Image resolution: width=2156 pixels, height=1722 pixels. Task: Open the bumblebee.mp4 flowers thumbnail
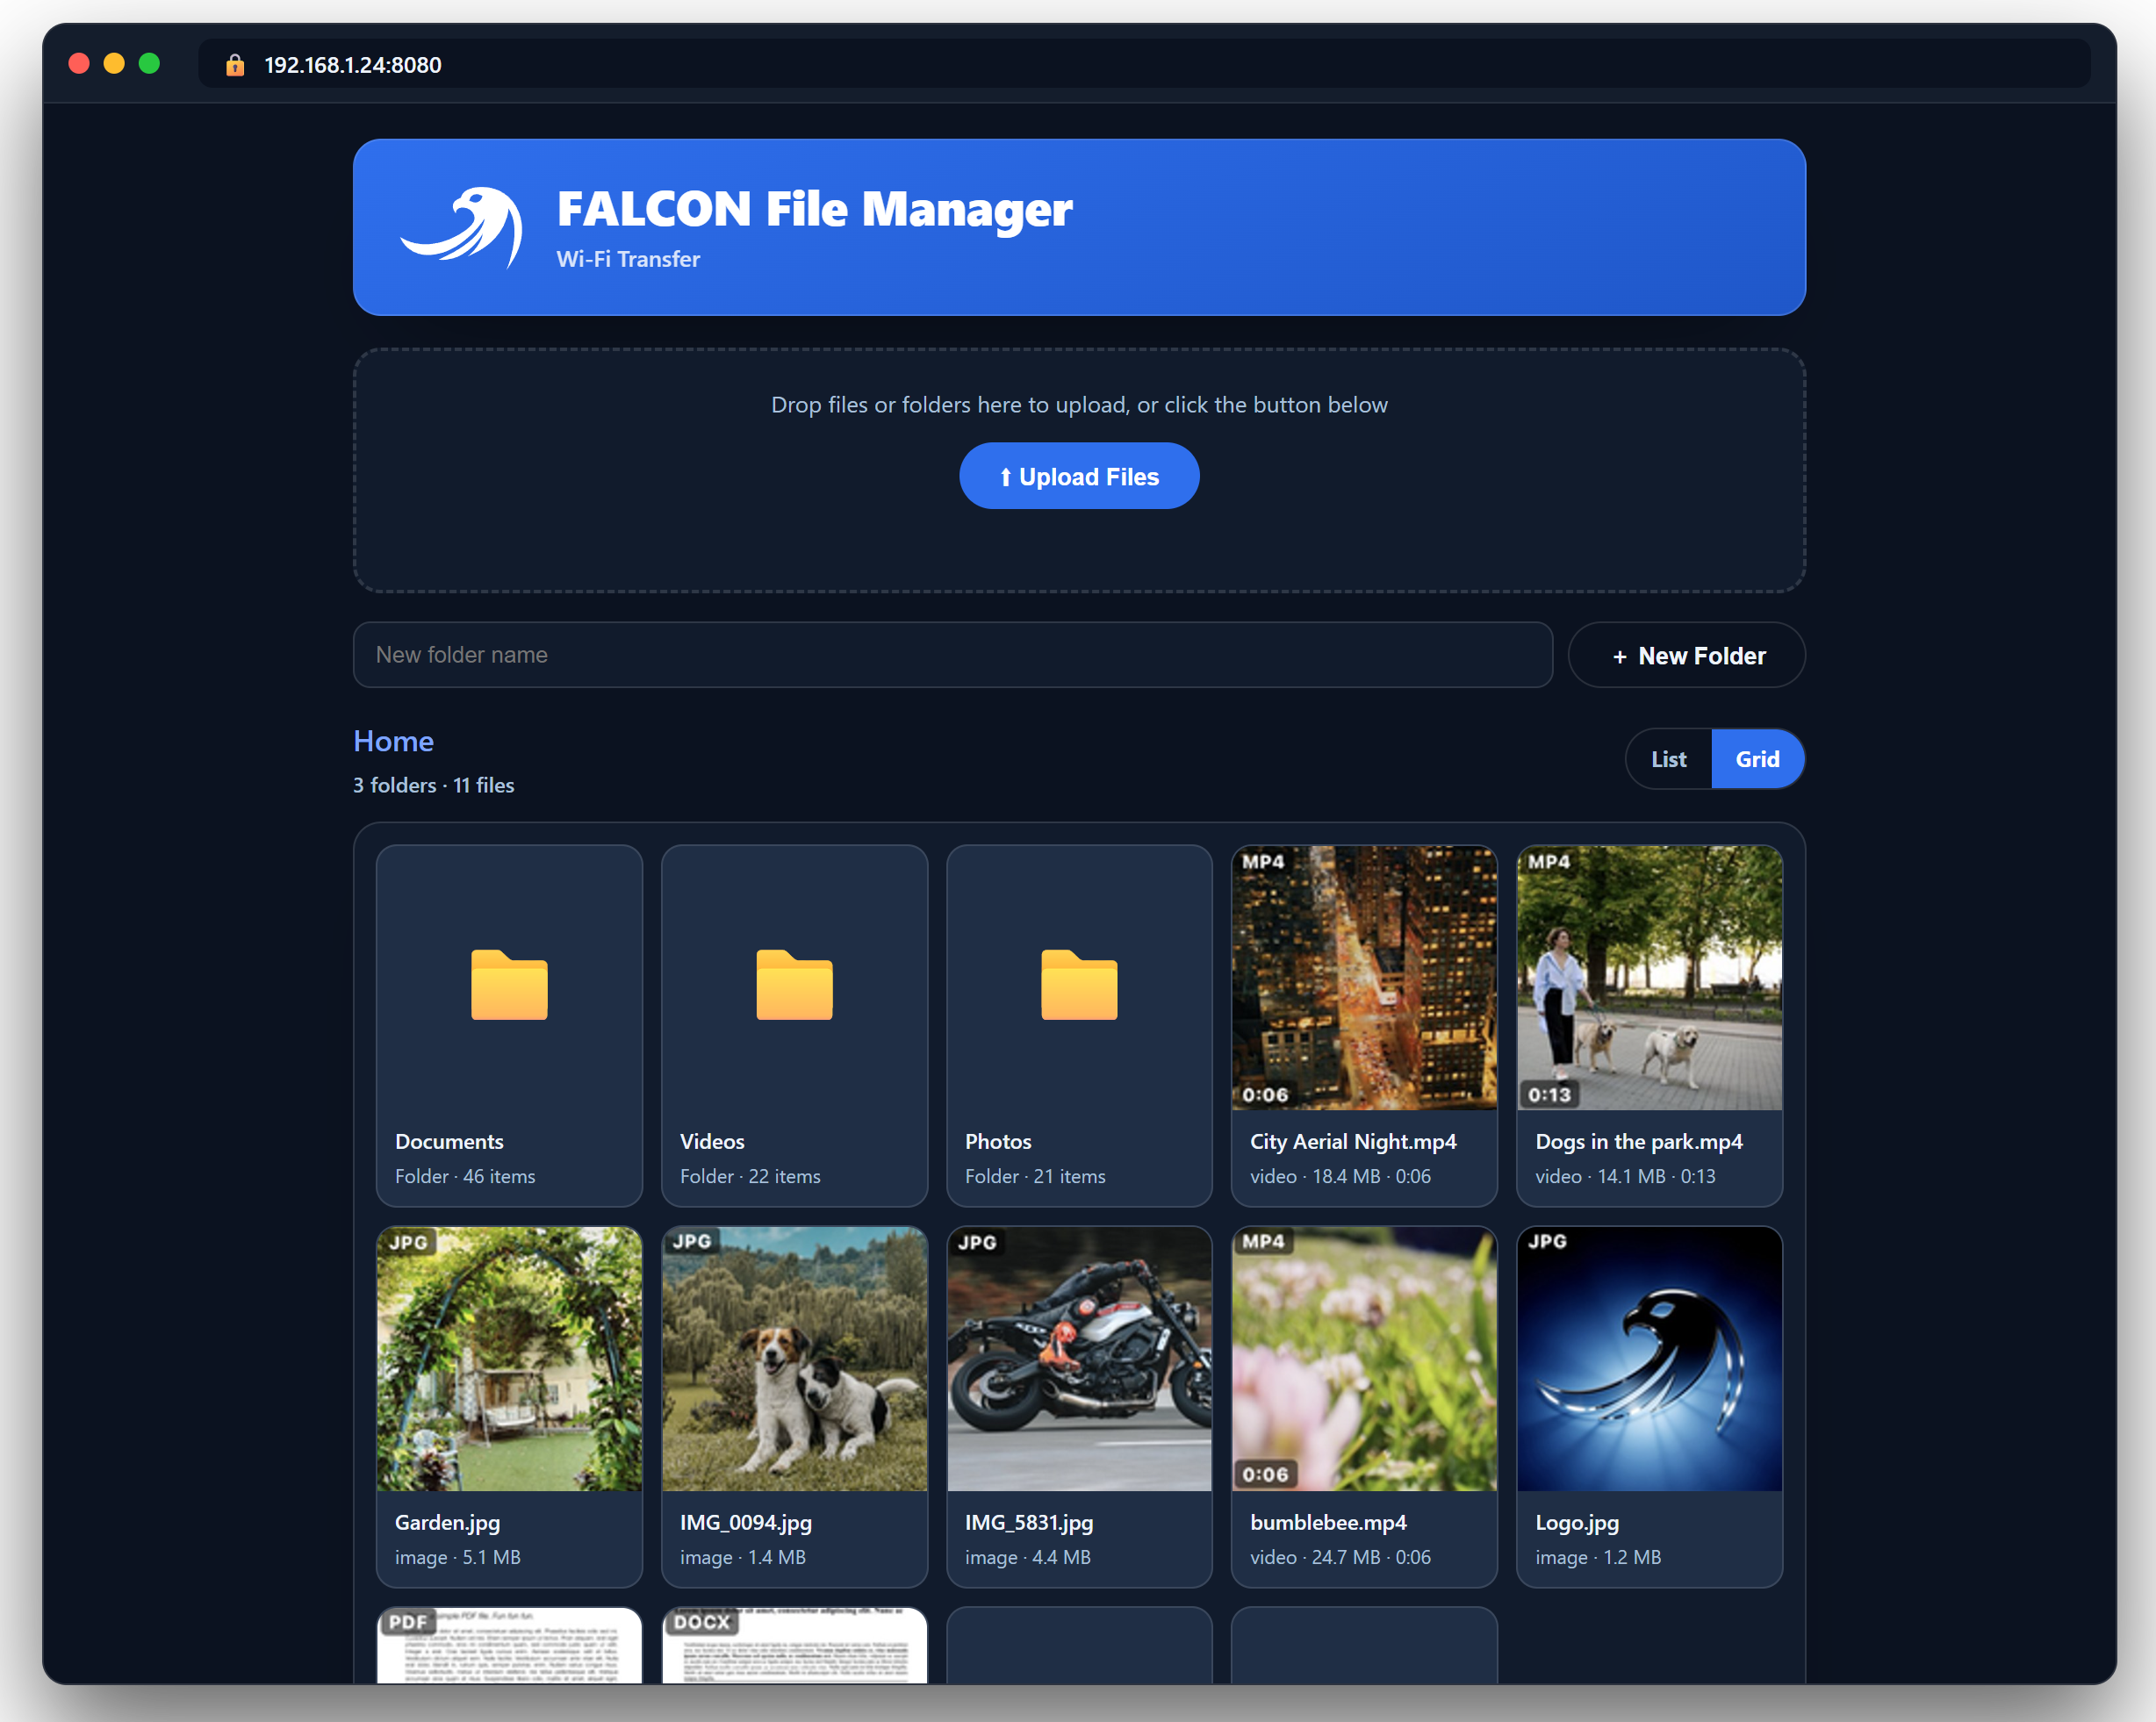click(x=1364, y=1359)
